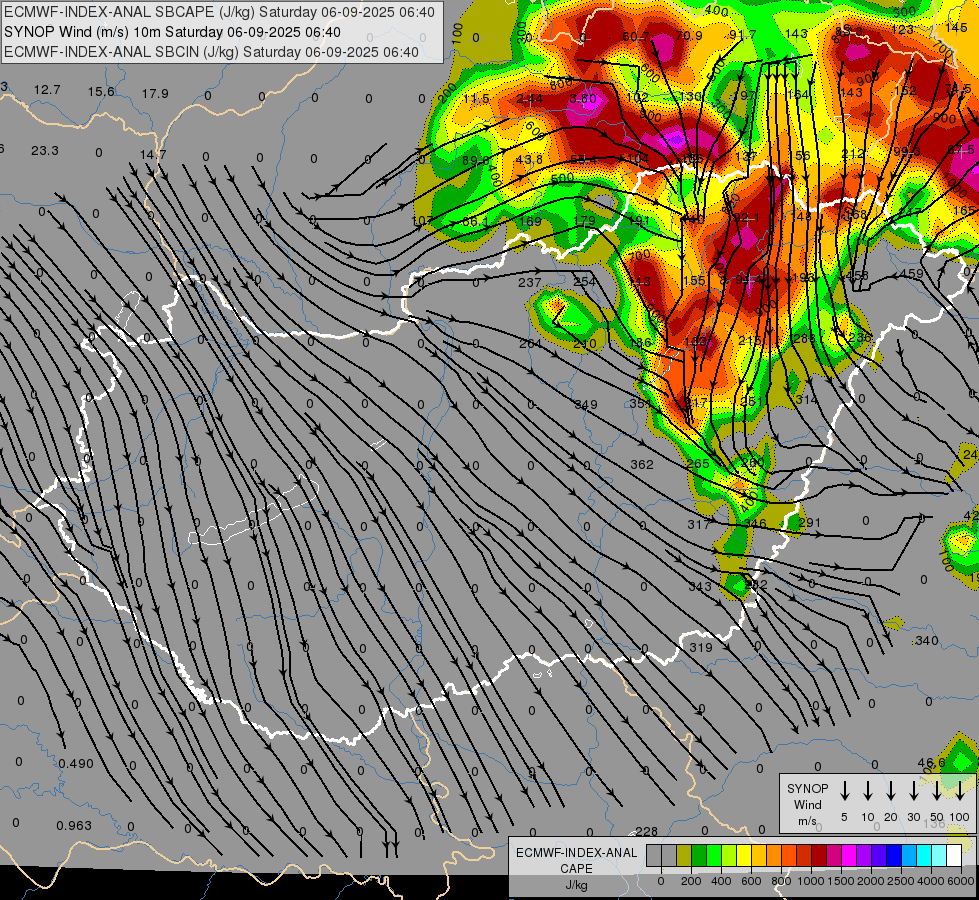Click the 20 m/s wind arrow in legend
The height and width of the screenshot is (900, 979).
click(x=890, y=790)
